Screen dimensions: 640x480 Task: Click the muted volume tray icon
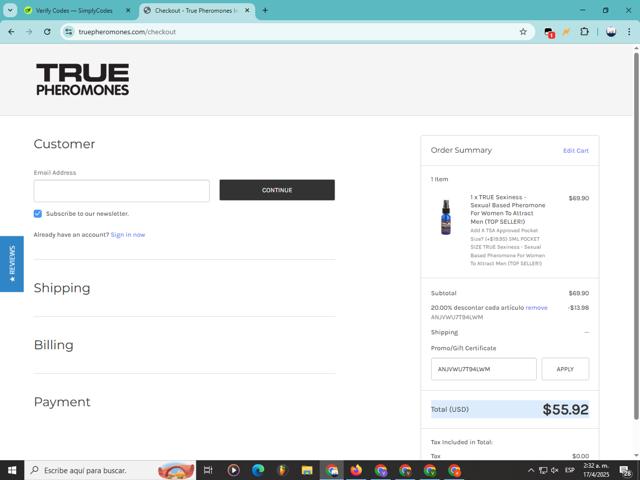(555, 470)
